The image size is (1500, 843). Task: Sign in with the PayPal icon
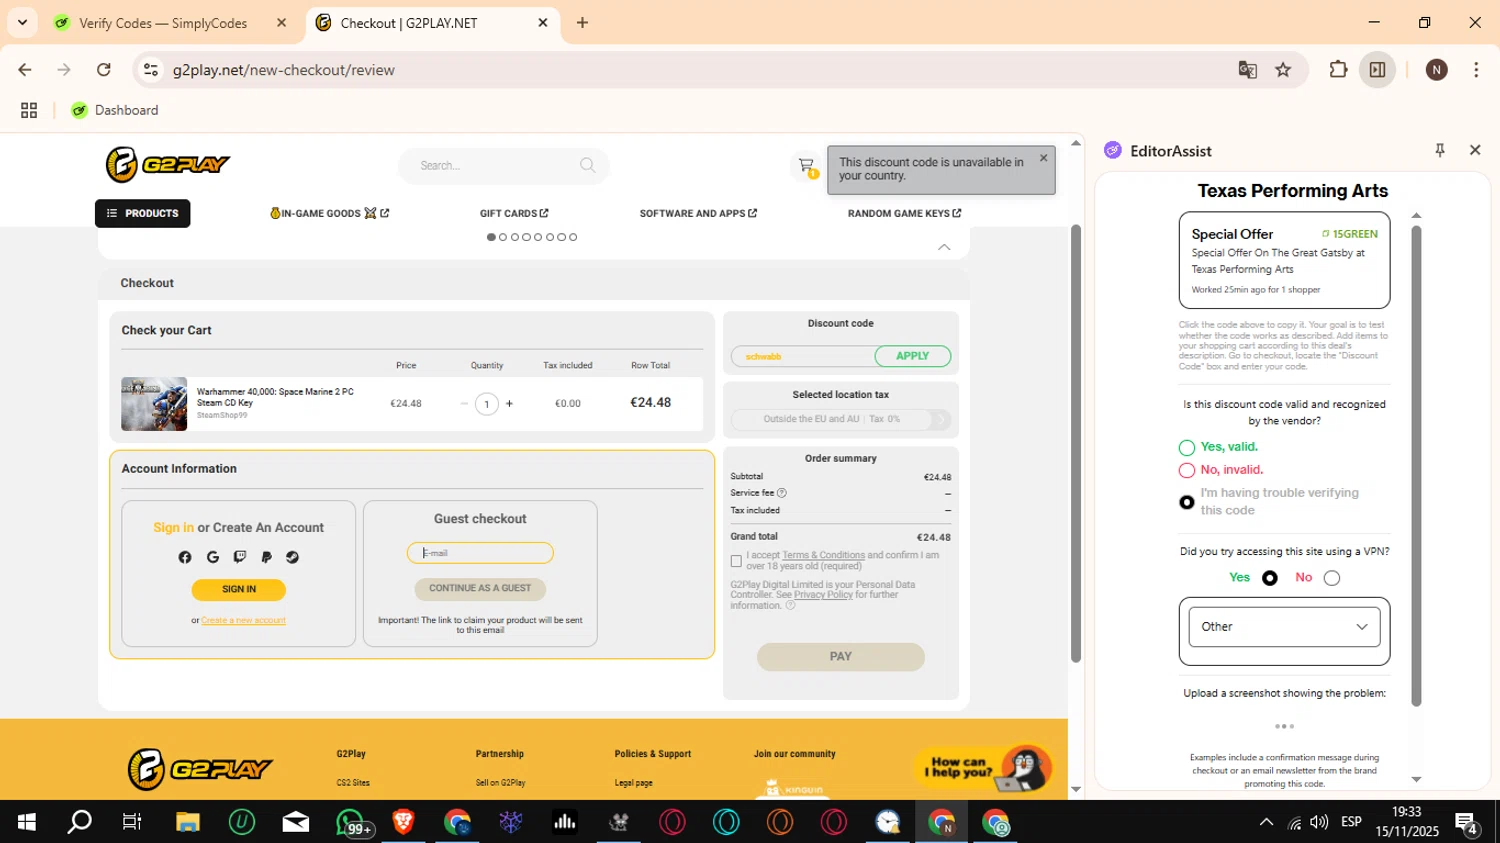coord(266,557)
